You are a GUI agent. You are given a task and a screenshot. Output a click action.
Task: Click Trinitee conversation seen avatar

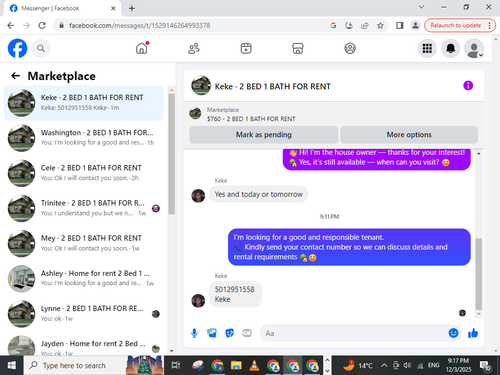pyautogui.click(x=156, y=208)
